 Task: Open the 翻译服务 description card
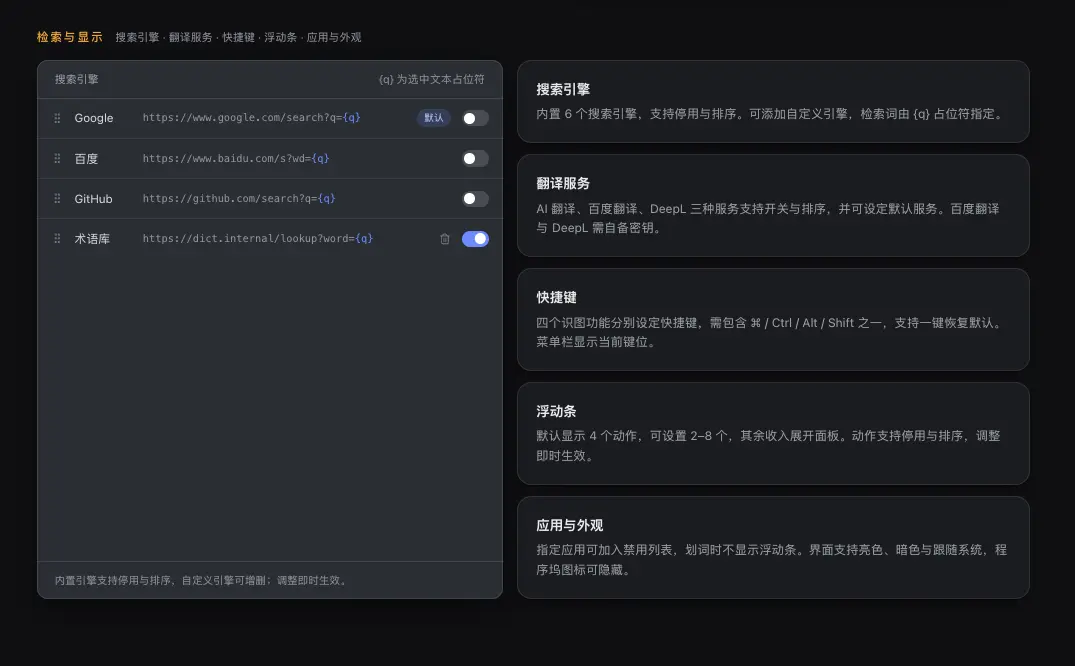773,205
